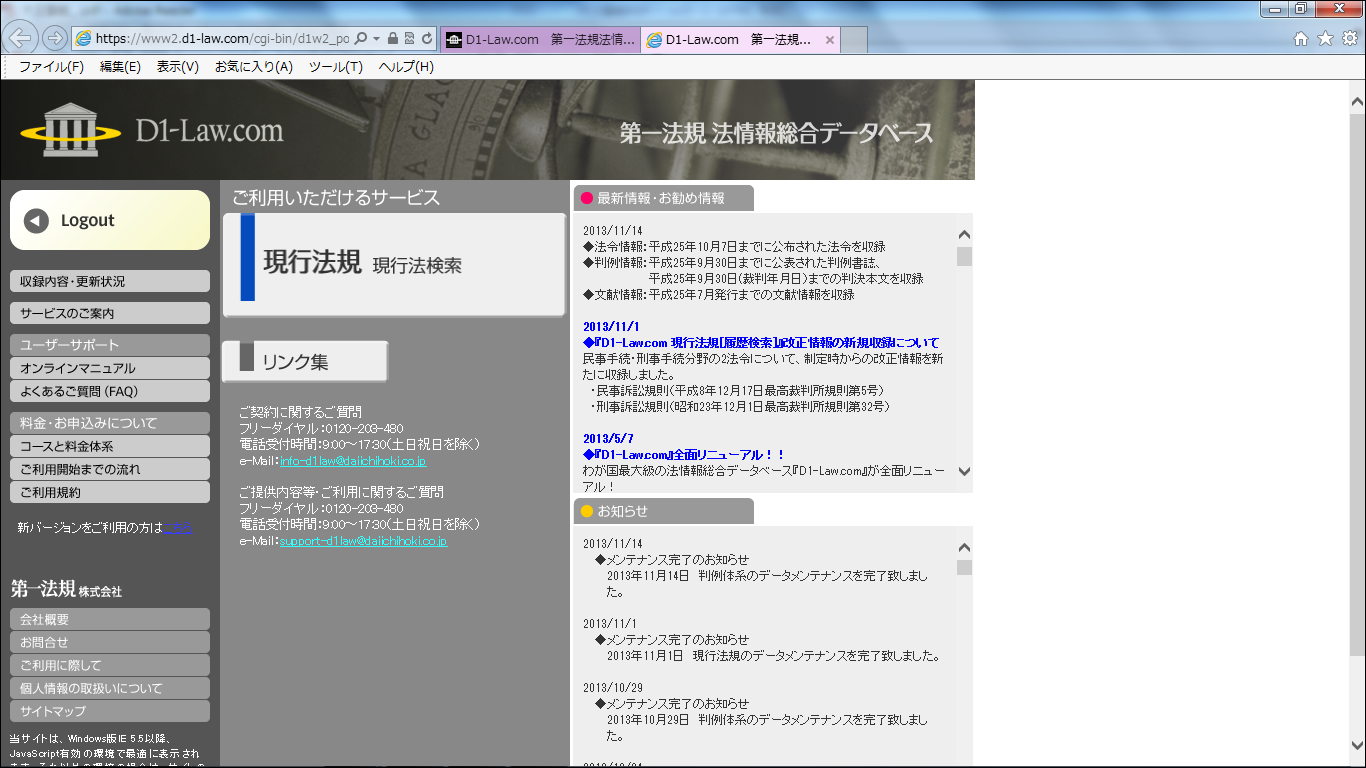Click the page scrollbar up arrow
This screenshot has height=768, width=1366.
(x=1357, y=101)
